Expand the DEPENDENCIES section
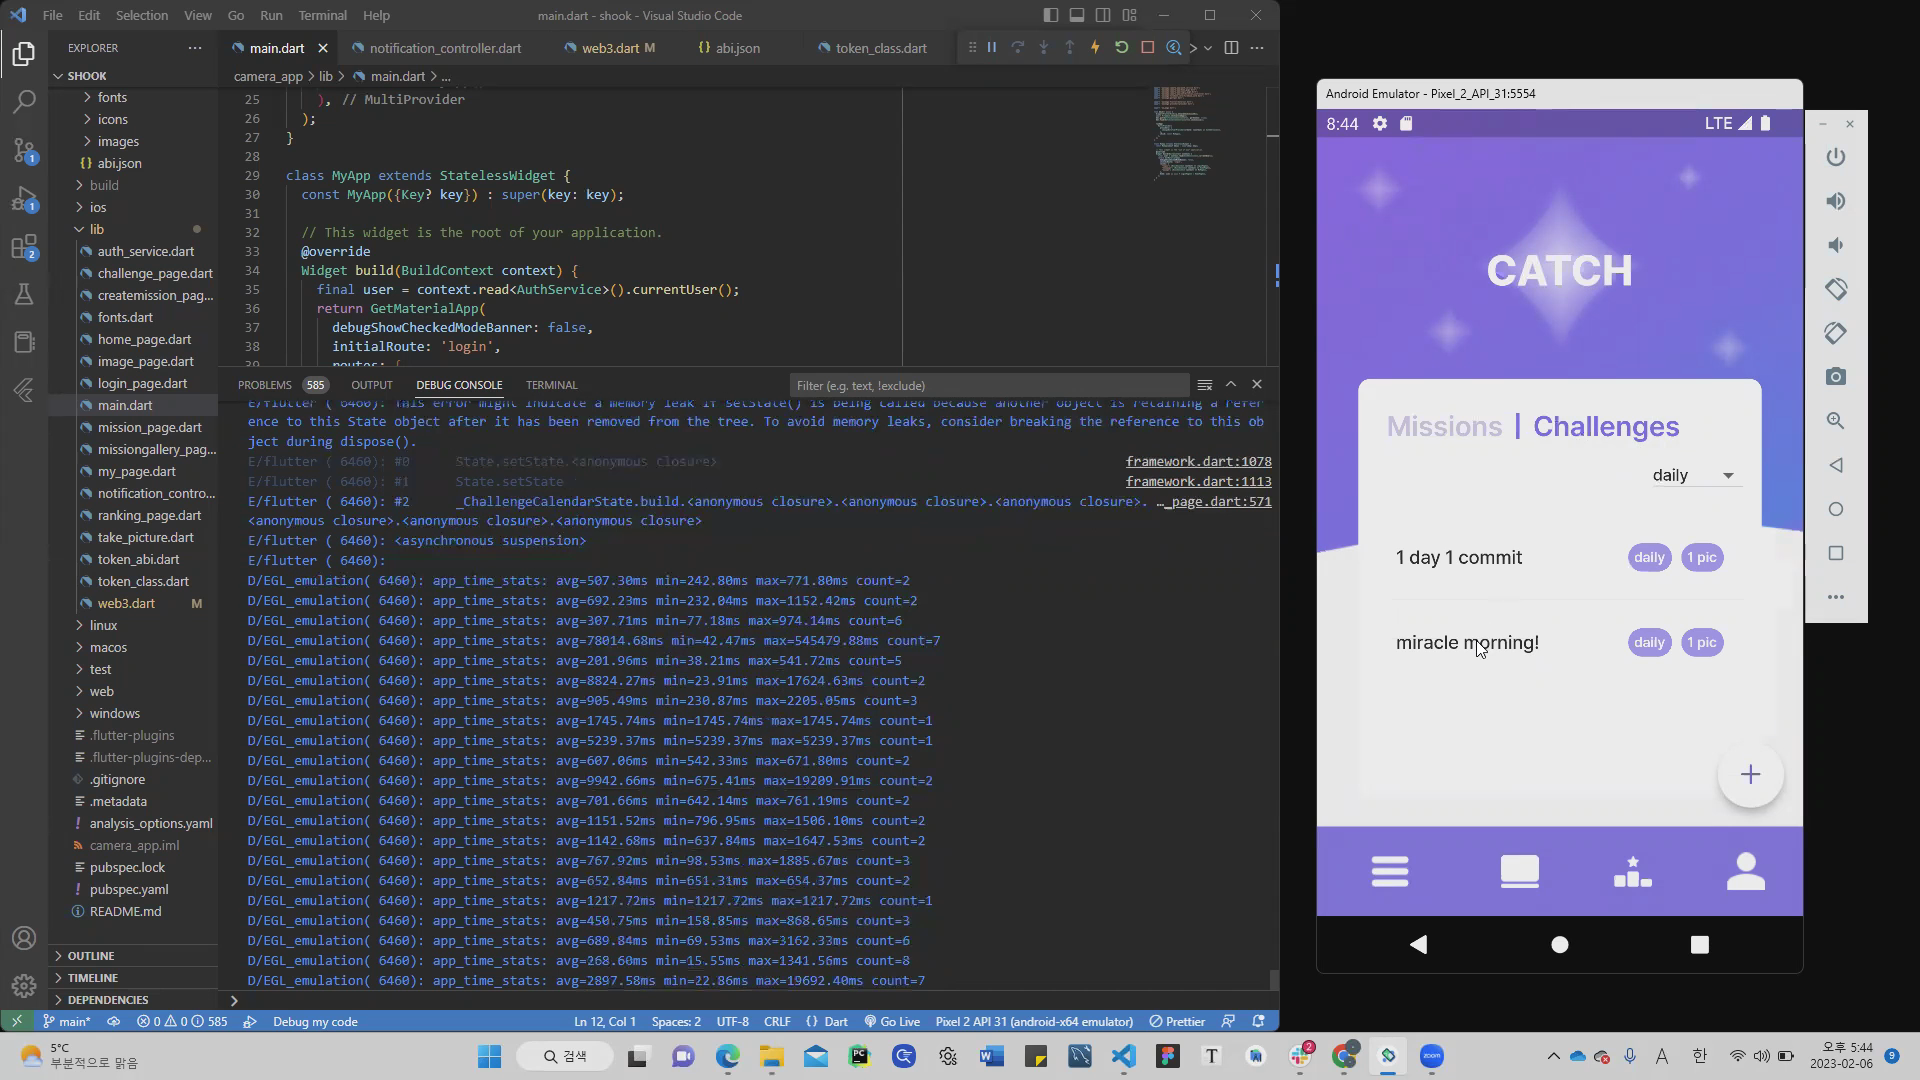1920x1080 pixels. pyautogui.click(x=107, y=1000)
